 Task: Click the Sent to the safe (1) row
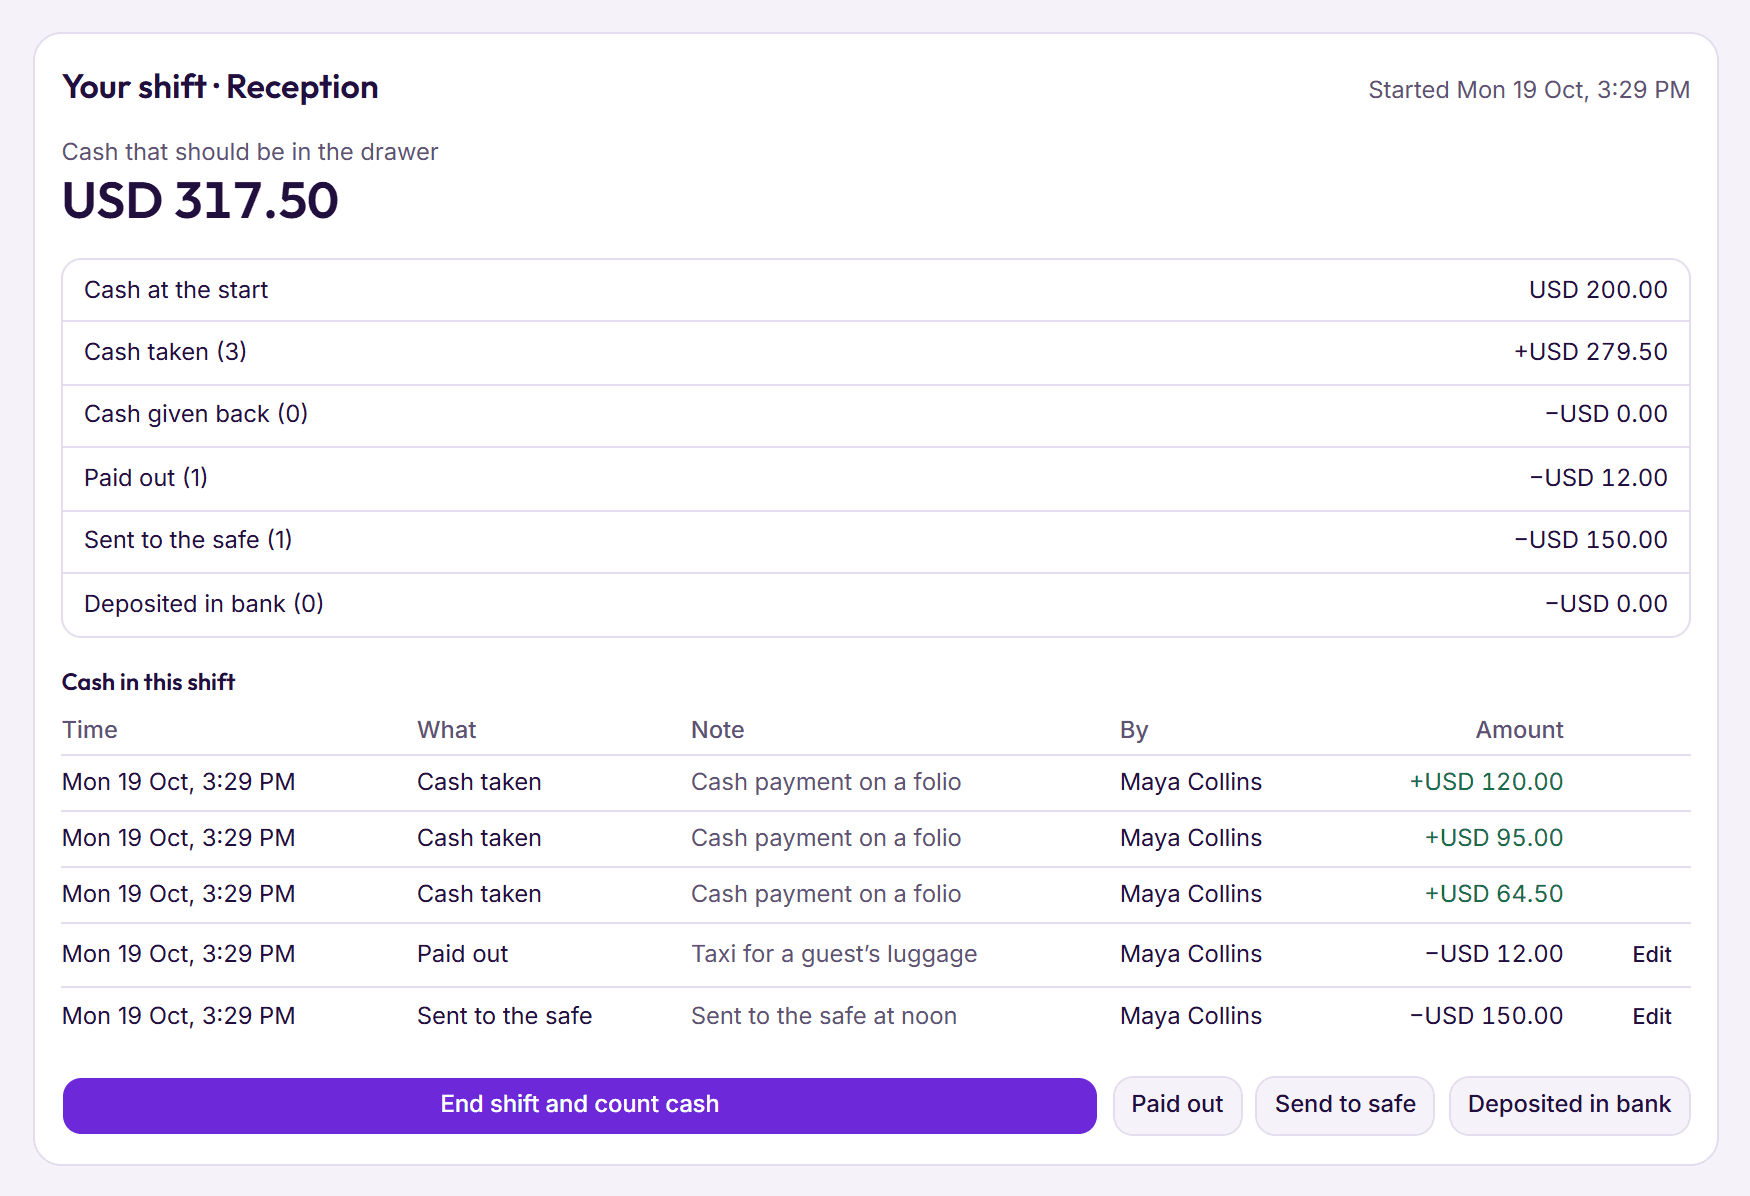(x=876, y=540)
